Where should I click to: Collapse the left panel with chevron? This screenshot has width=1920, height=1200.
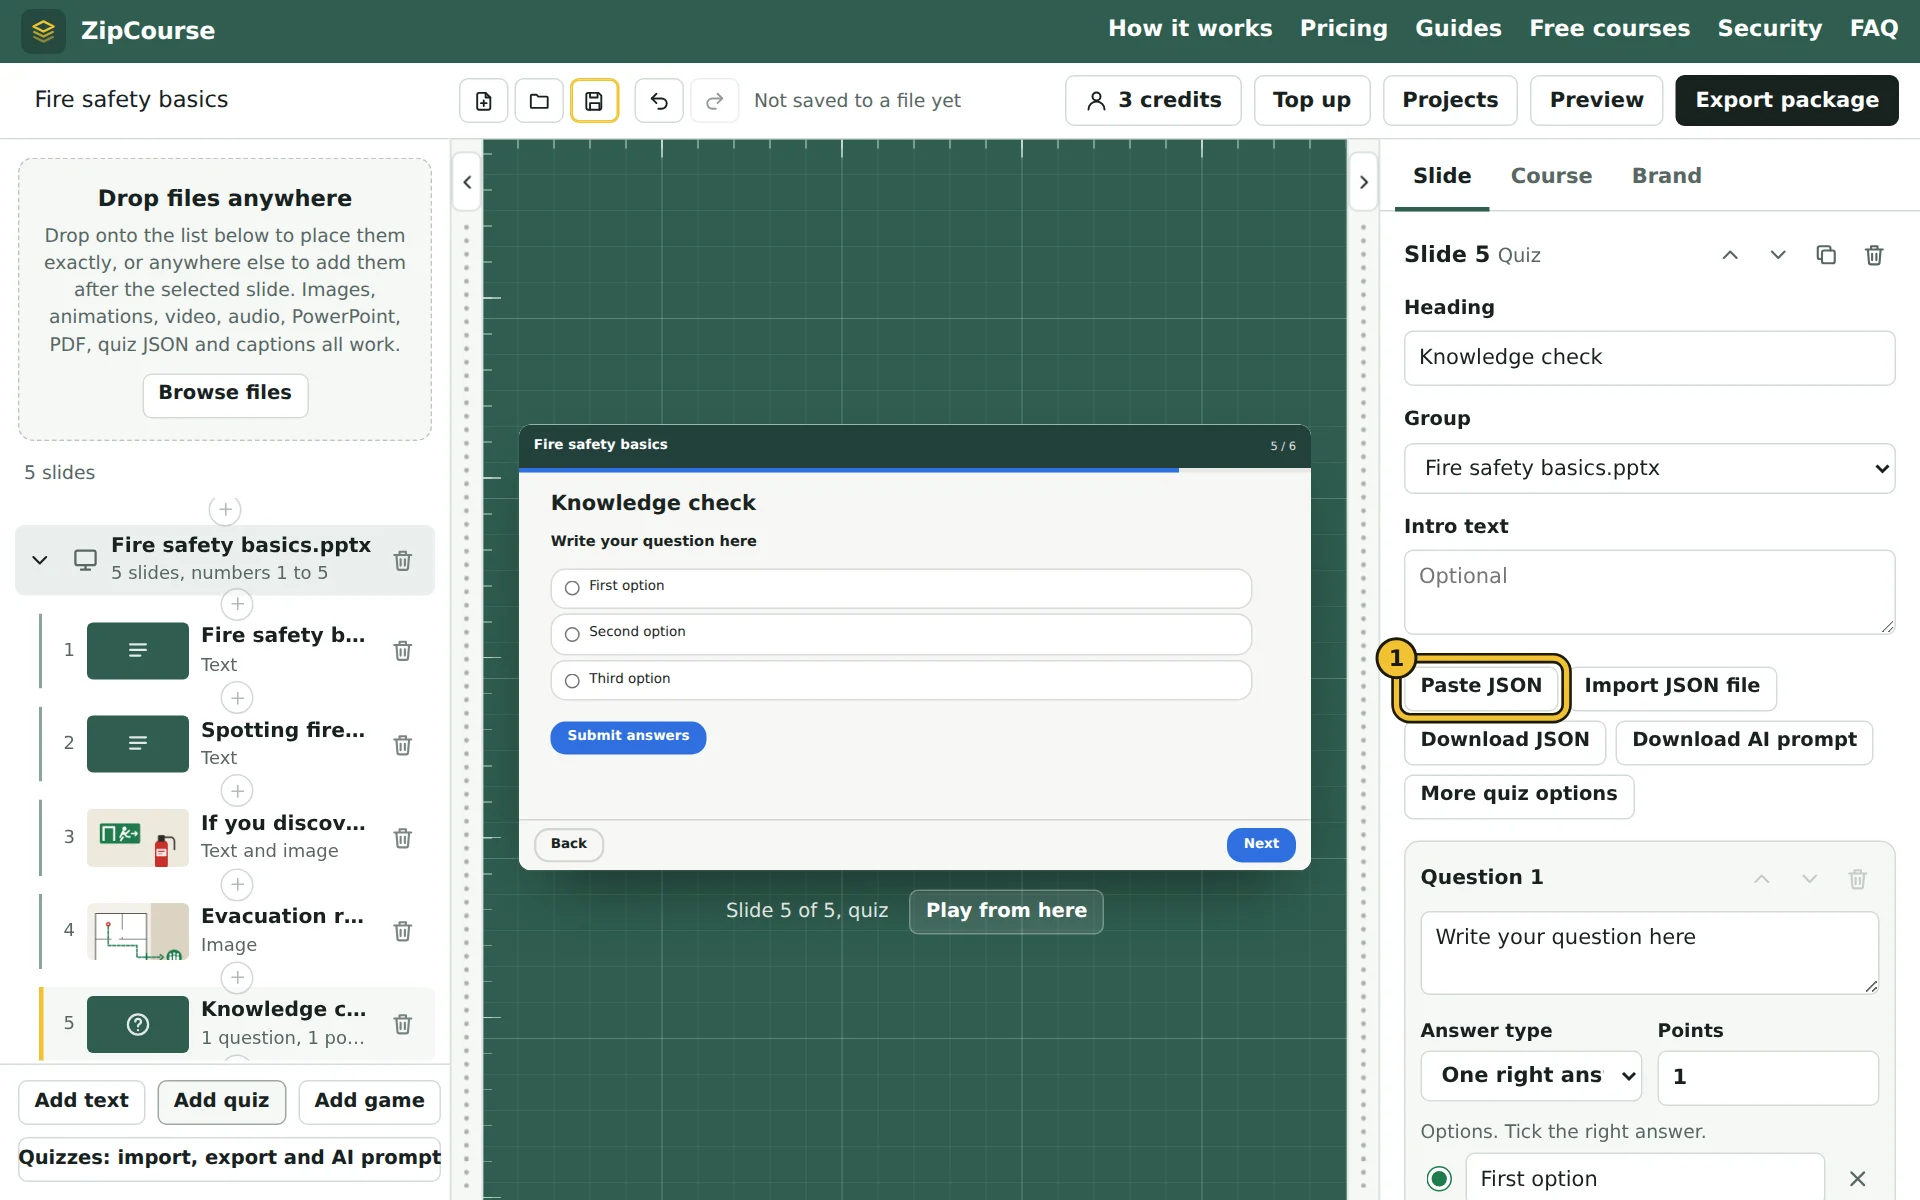point(467,182)
